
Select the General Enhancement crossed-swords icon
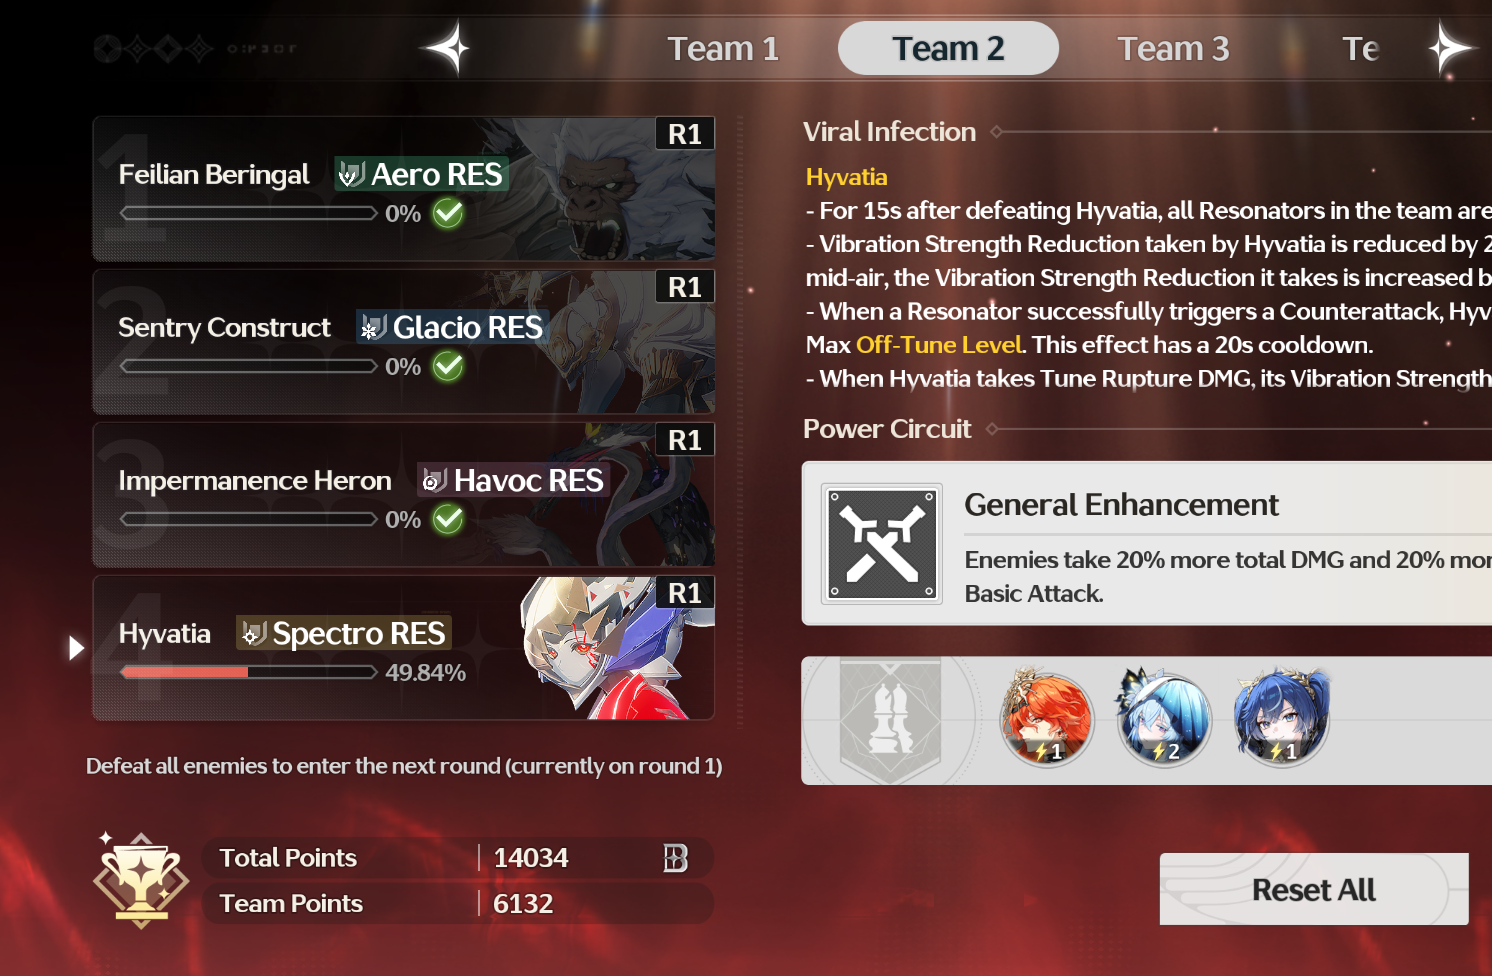881,544
